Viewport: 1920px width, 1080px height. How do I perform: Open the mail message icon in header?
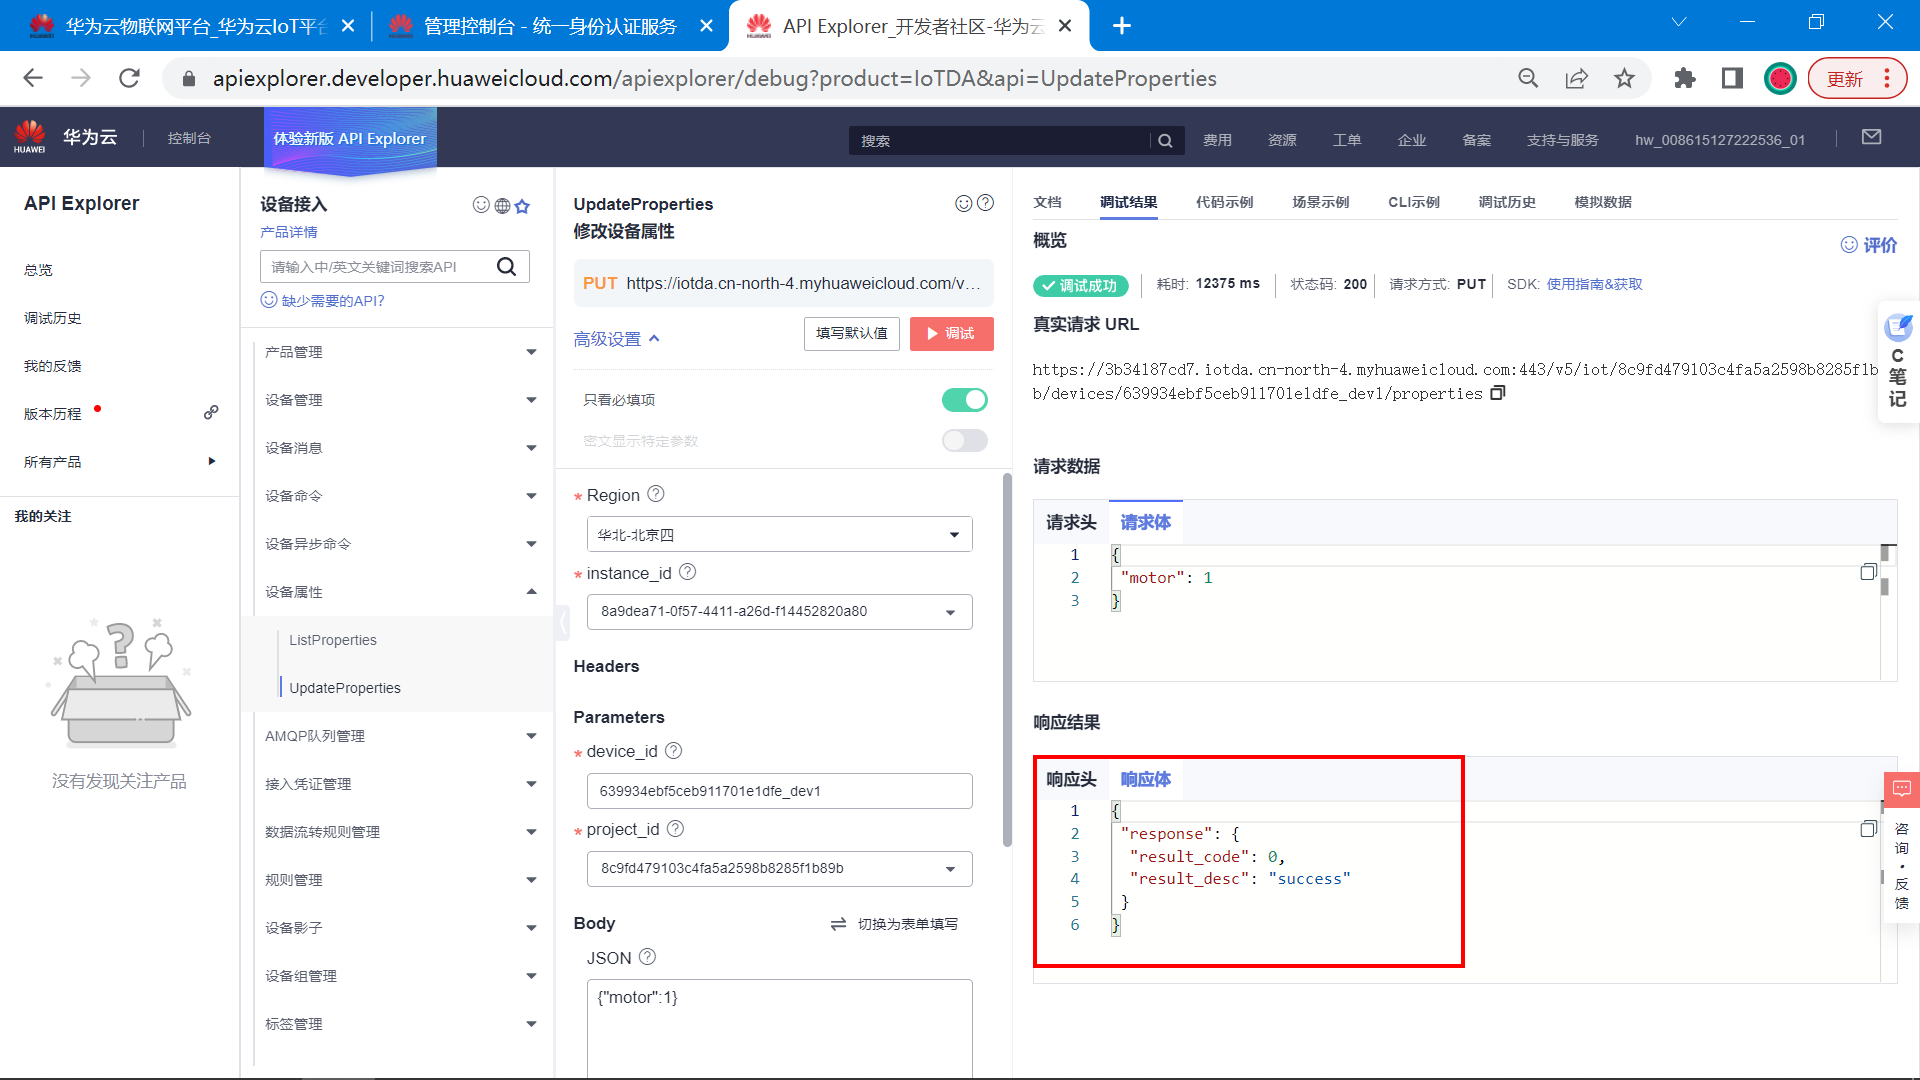(1871, 138)
